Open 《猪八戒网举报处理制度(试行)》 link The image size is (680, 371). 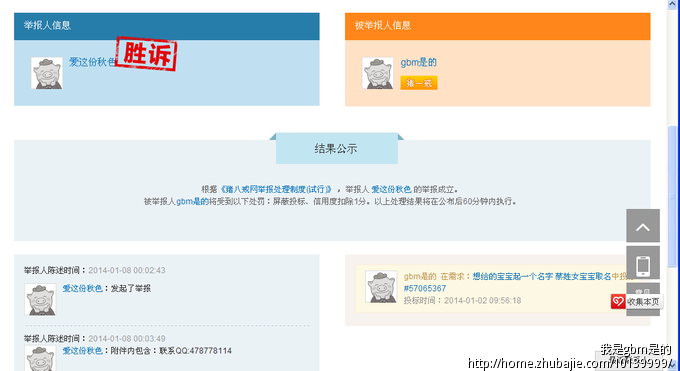[276, 190]
